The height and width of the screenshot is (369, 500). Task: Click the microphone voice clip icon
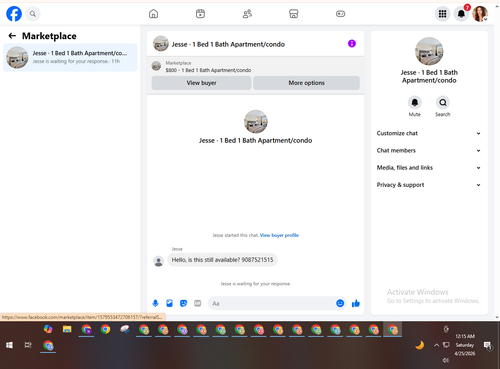click(155, 303)
